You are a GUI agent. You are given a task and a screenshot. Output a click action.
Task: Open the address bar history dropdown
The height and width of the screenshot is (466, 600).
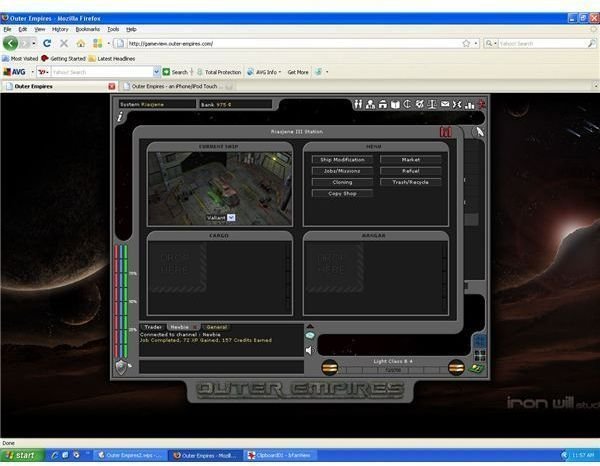(x=476, y=44)
